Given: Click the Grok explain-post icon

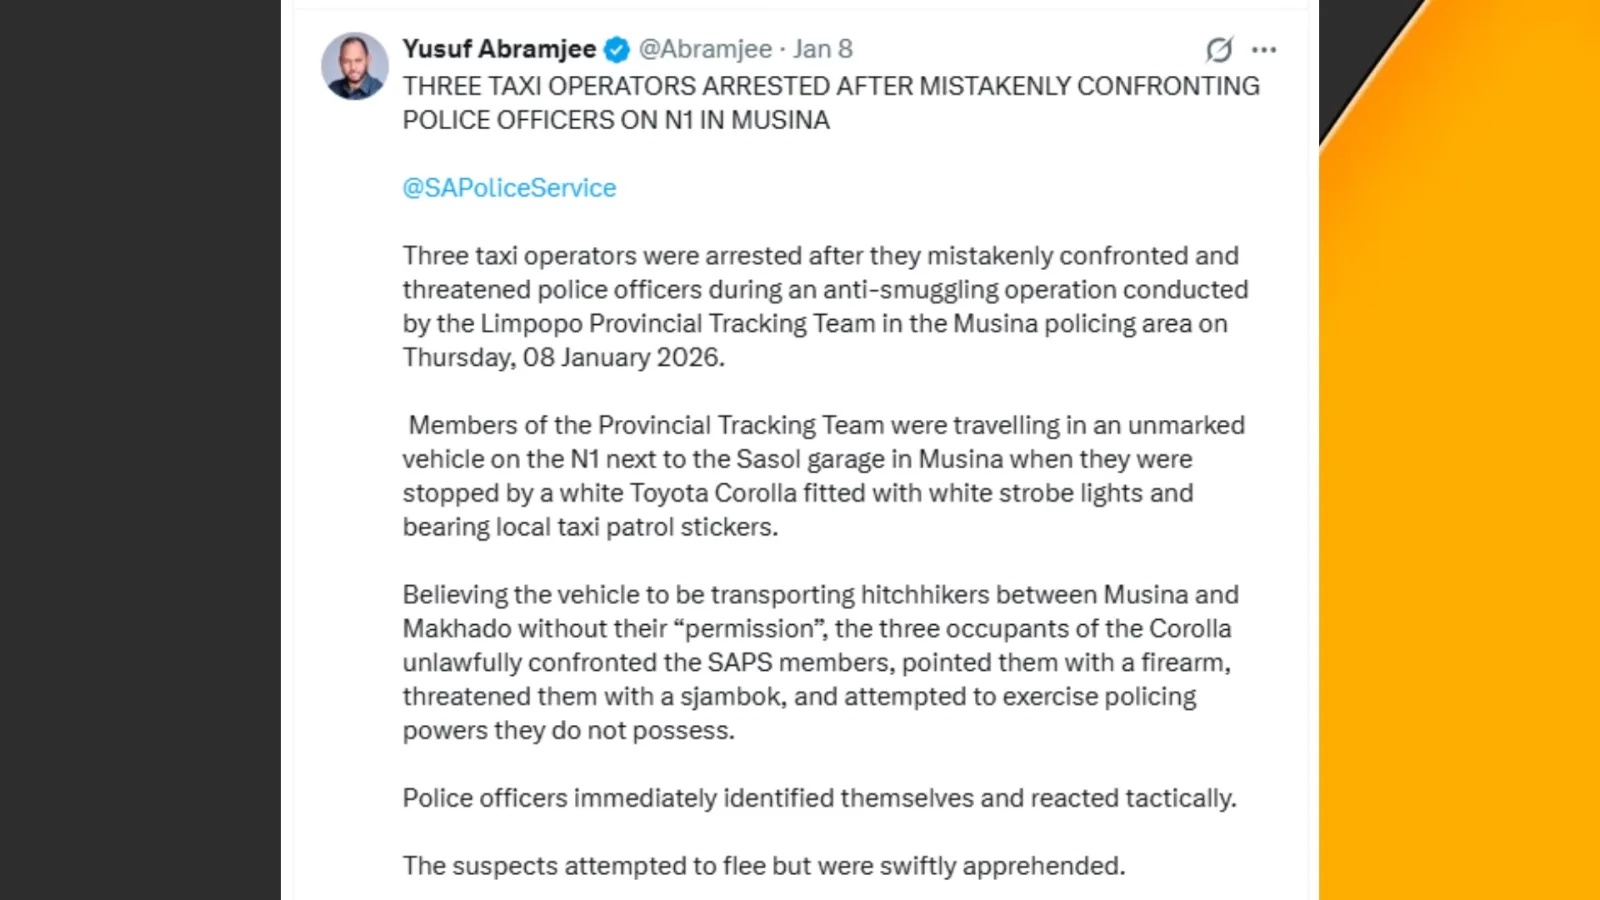Looking at the screenshot, I should tap(1218, 49).
